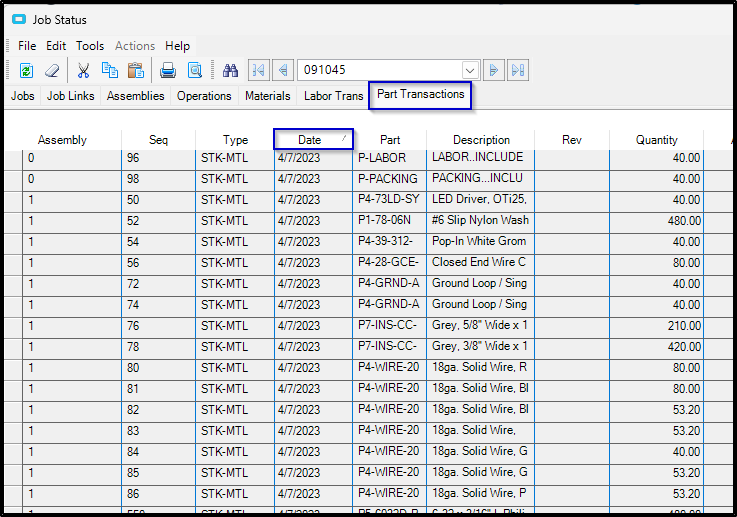
Task: Click the Job Status window icon
Action: coord(19,19)
